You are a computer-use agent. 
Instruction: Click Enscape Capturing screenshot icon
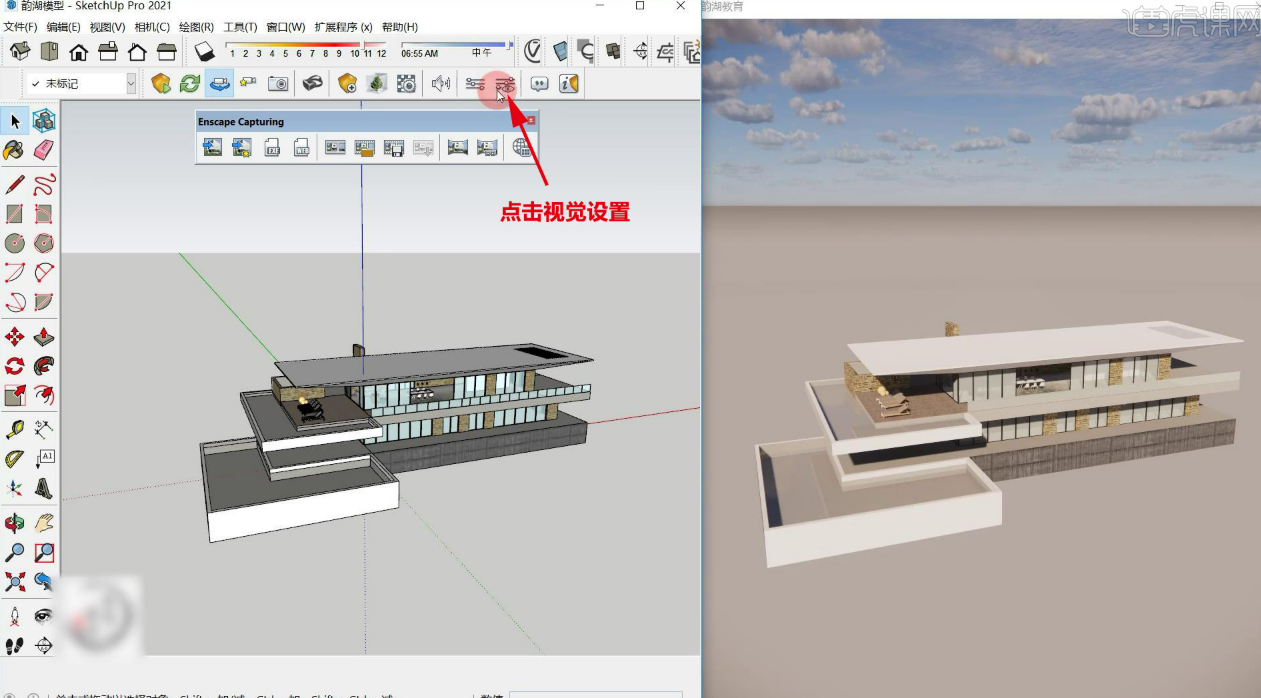pos(212,148)
